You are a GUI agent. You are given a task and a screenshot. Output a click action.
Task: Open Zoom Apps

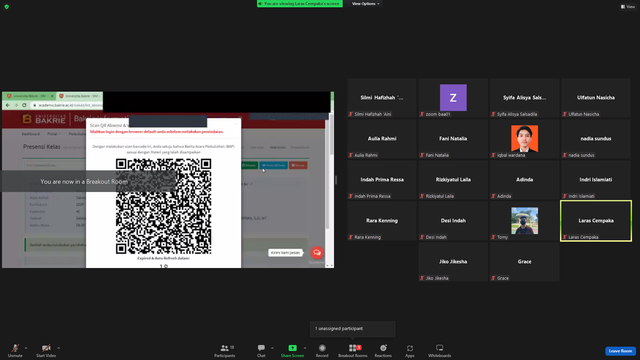coord(410,350)
